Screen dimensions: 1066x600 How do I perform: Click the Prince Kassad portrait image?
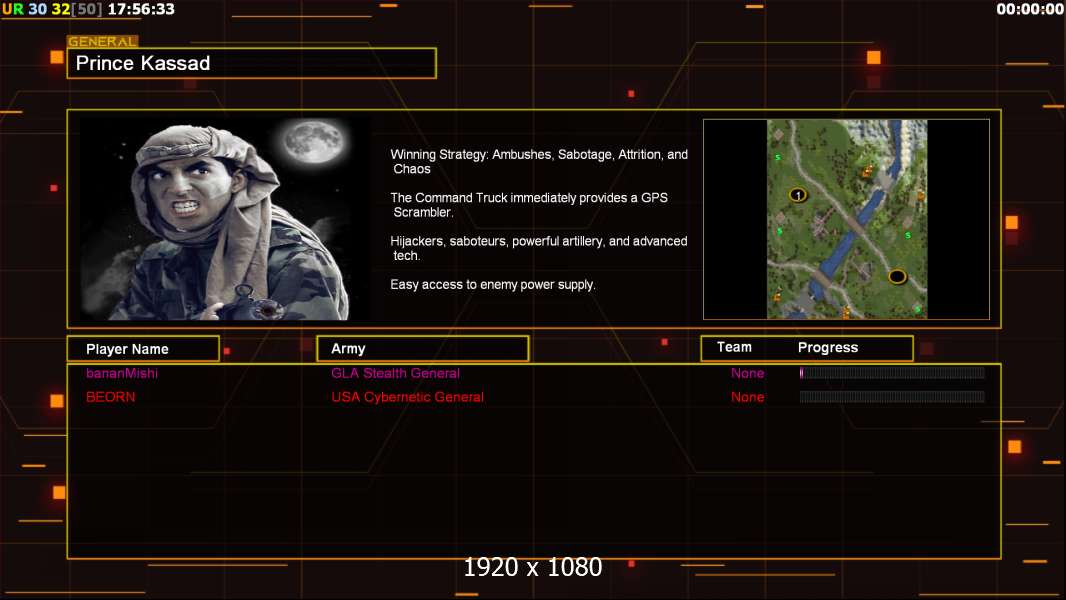point(225,218)
